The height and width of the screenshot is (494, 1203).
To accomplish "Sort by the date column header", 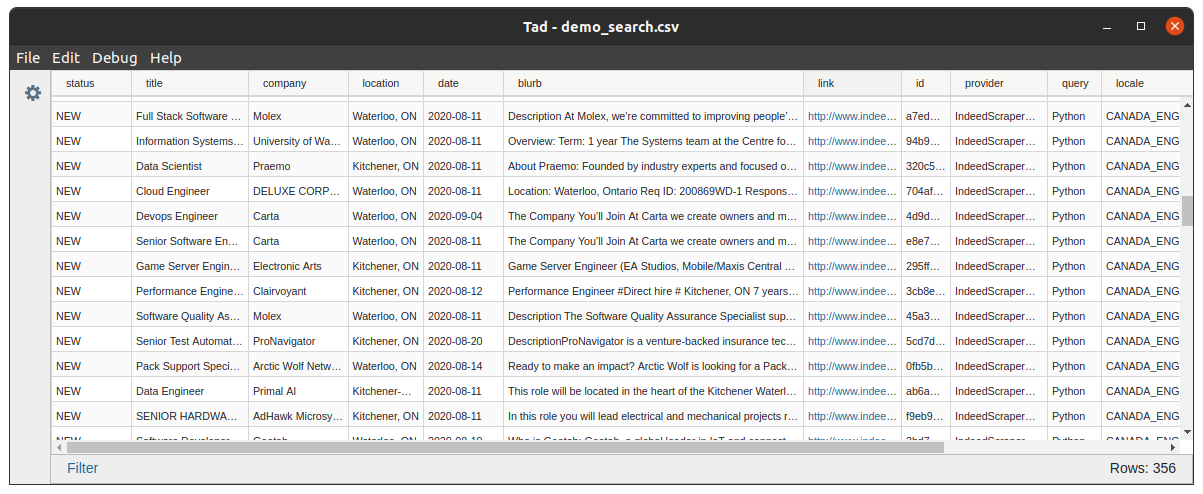I will coord(464,83).
